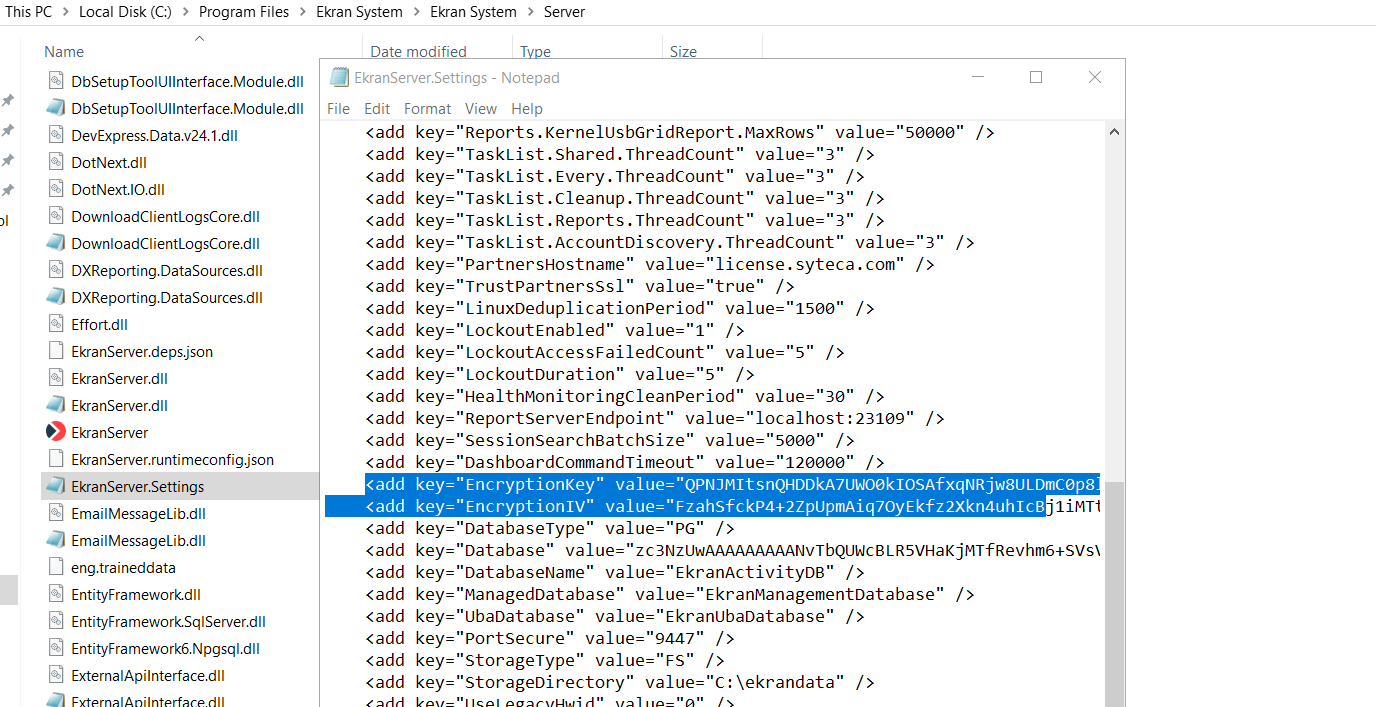Select the EkranServer.runtimeconfig.json file icon
1376x707 pixels.
(55, 459)
